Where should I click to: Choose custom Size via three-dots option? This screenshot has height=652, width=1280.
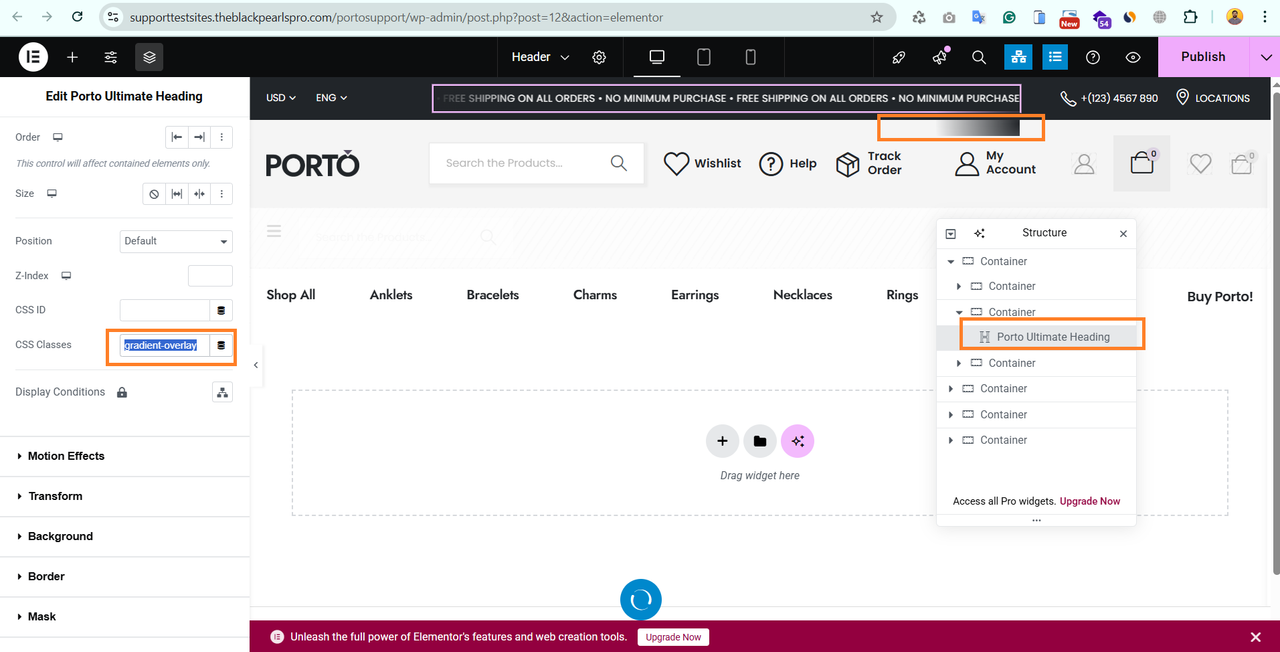click(222, 194)
